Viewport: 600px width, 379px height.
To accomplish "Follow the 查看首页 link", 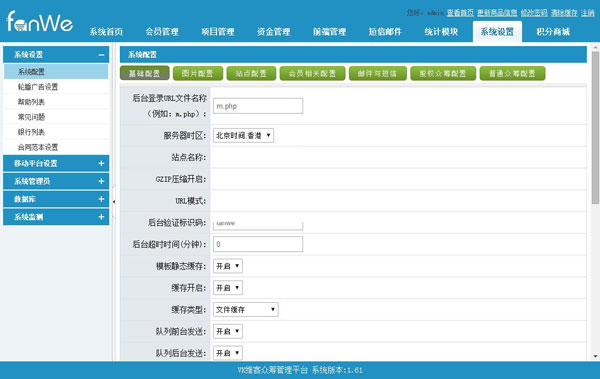I will pos(460,13).
